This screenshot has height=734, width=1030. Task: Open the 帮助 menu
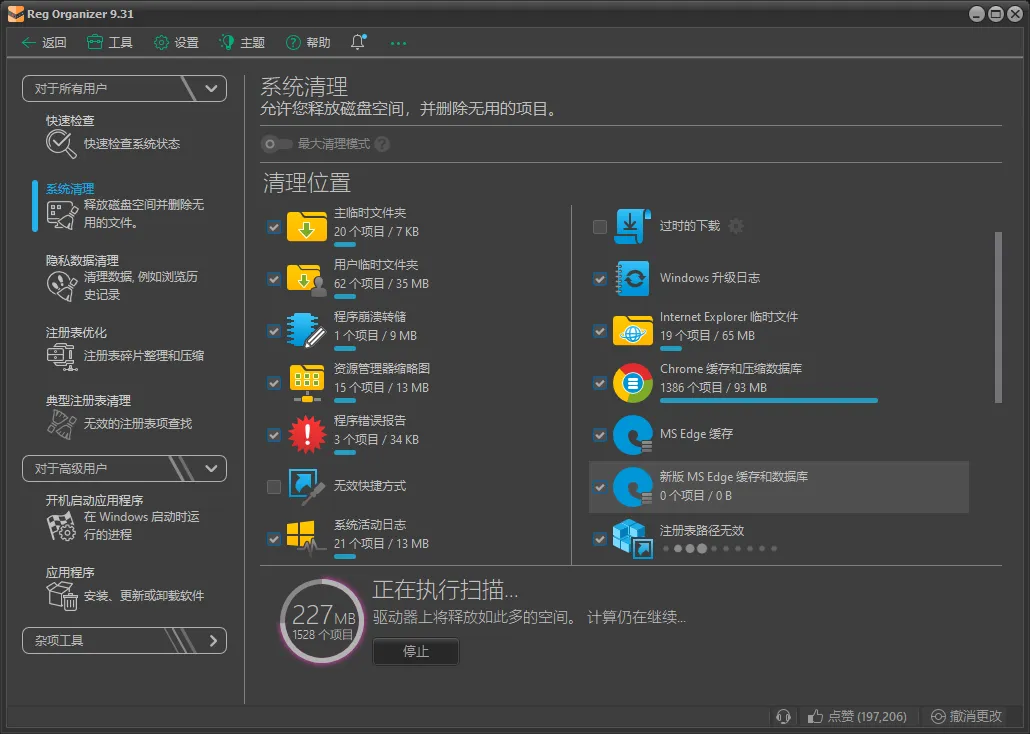pos(308,43)
